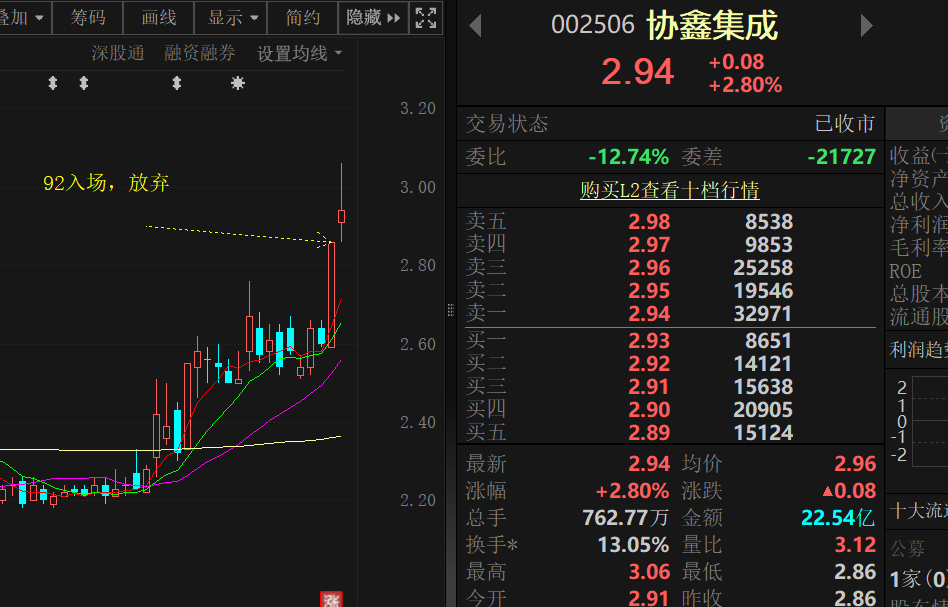Click 委比 value -12.74%
The height and width of the screenshot is (607, 948).
(629, 157)
